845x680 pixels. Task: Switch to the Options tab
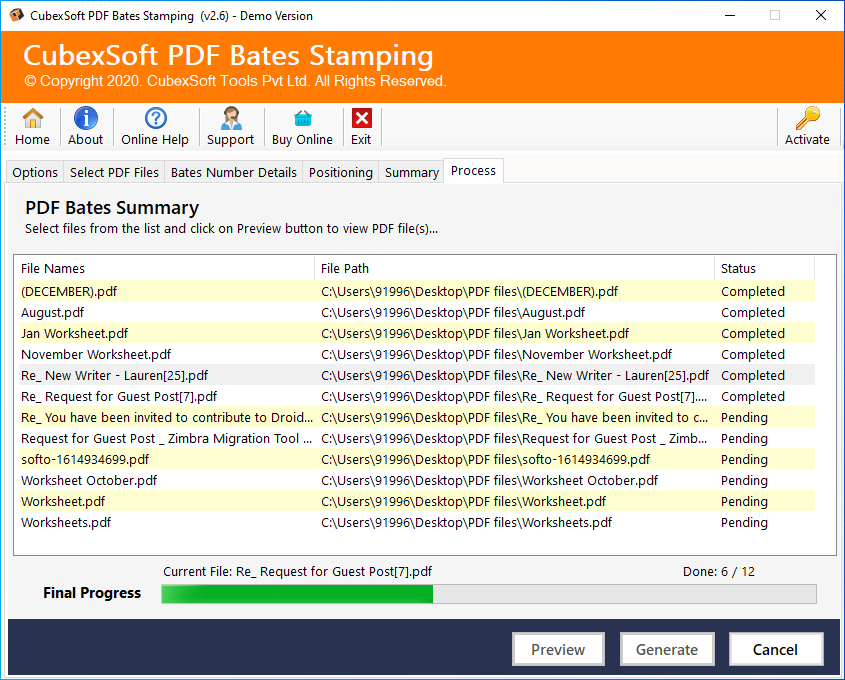pos(35,173)
